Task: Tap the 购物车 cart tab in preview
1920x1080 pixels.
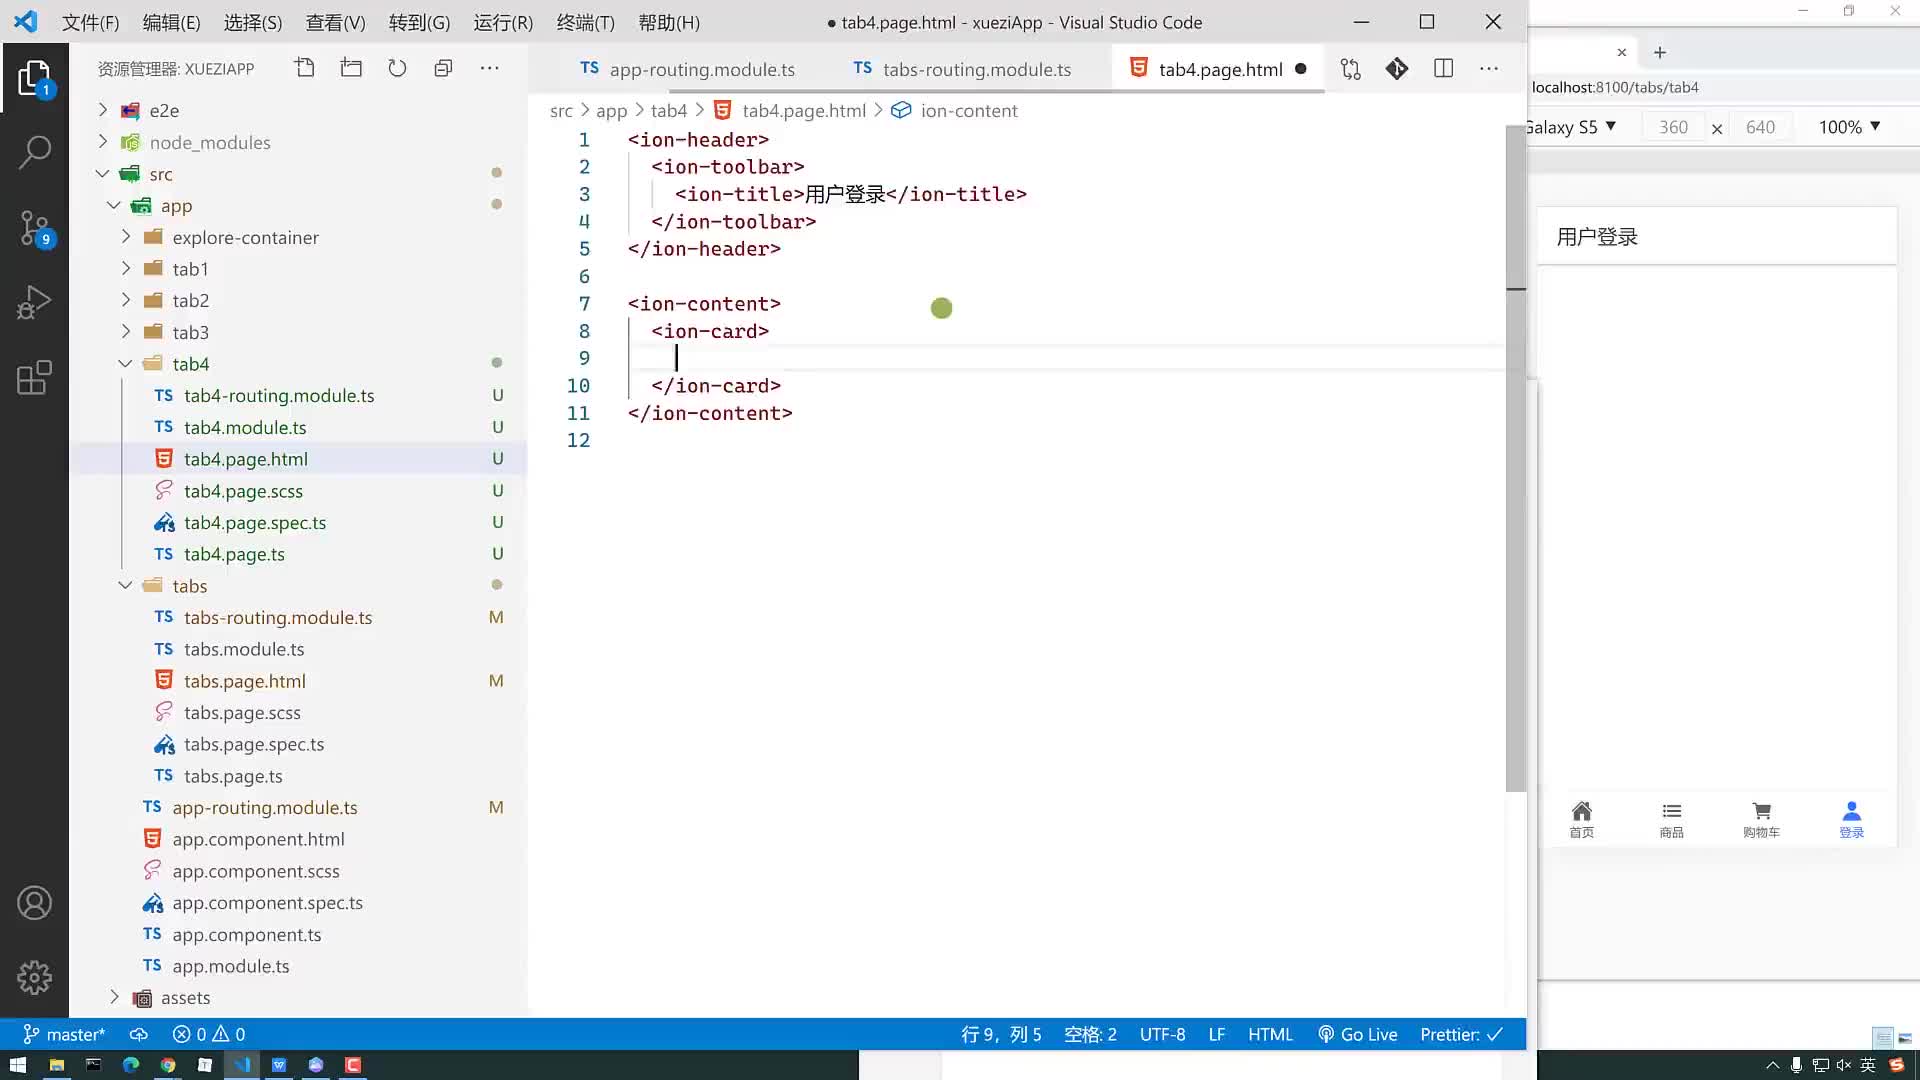Action: tap(1761, 819)
